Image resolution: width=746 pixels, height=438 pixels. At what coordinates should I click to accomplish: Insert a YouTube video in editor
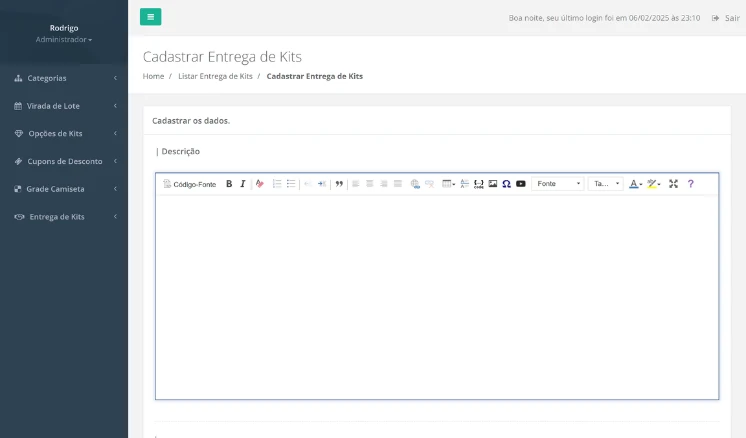(521, 184)
